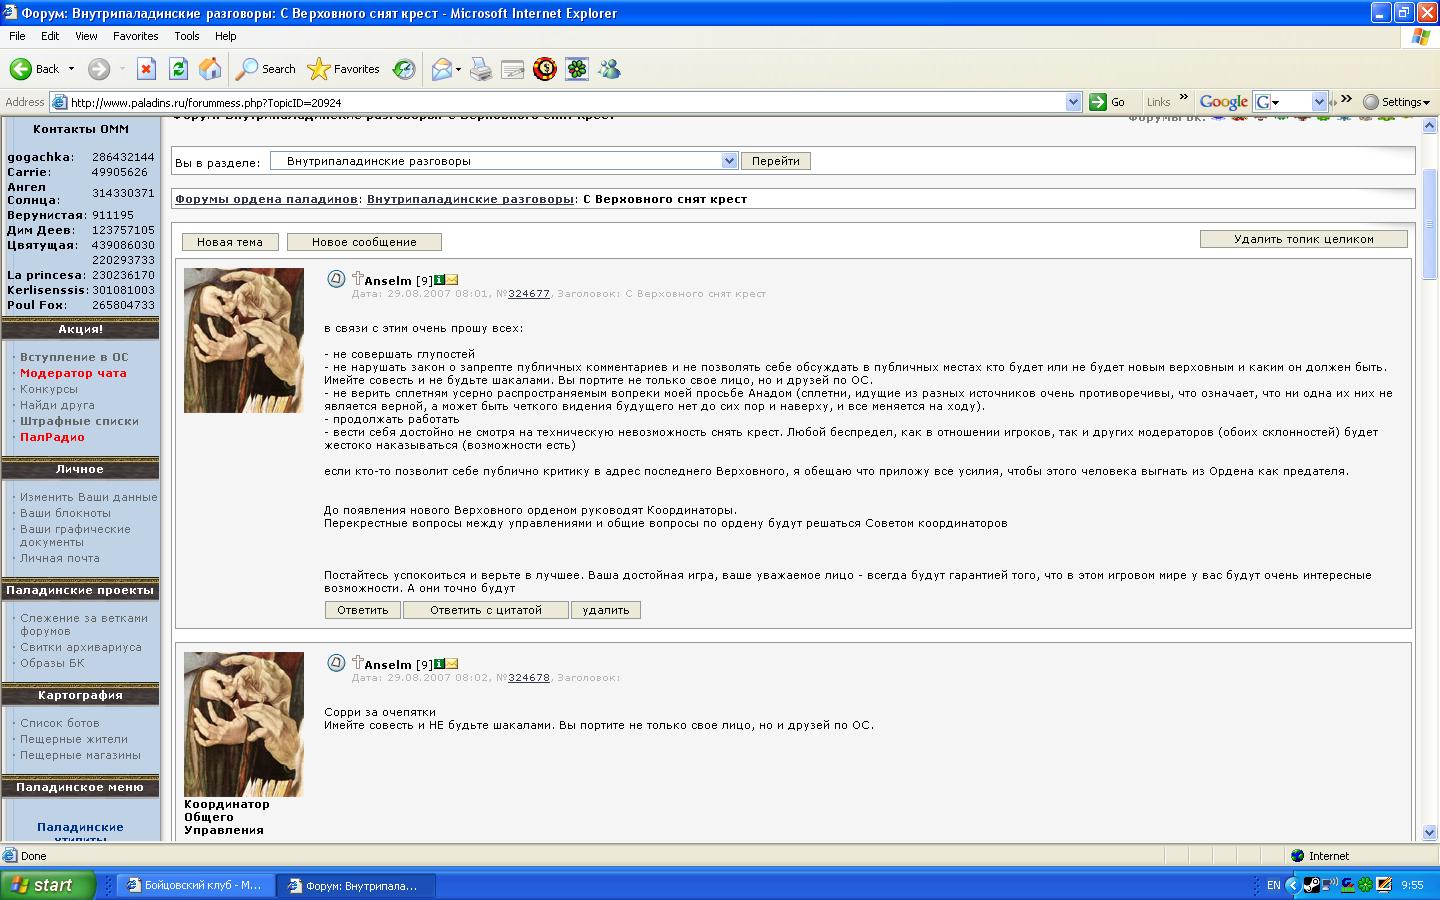Open the Tools menu
The width and height of the screenshot is (1440, 900).
tap(187, 36)
